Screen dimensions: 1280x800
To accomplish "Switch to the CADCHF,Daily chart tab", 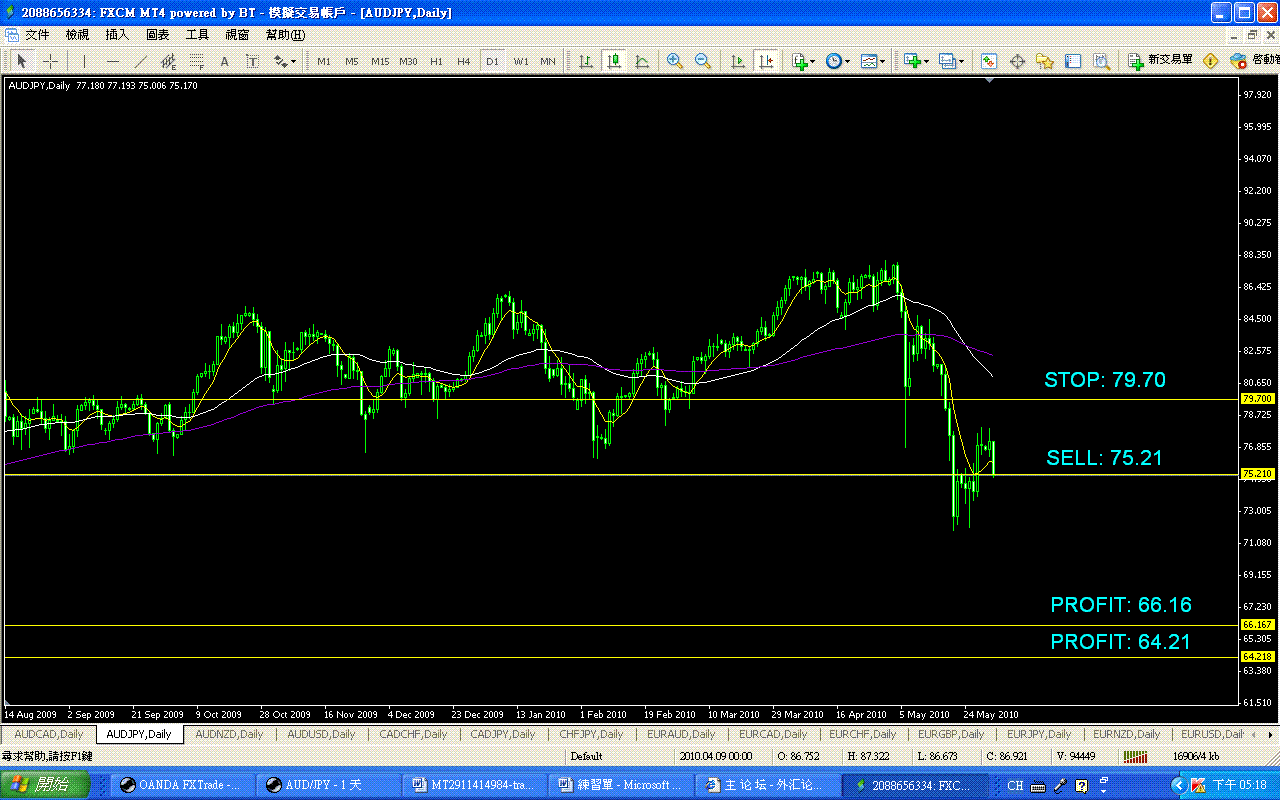I will pyautogui.click(x=413, y=734).
